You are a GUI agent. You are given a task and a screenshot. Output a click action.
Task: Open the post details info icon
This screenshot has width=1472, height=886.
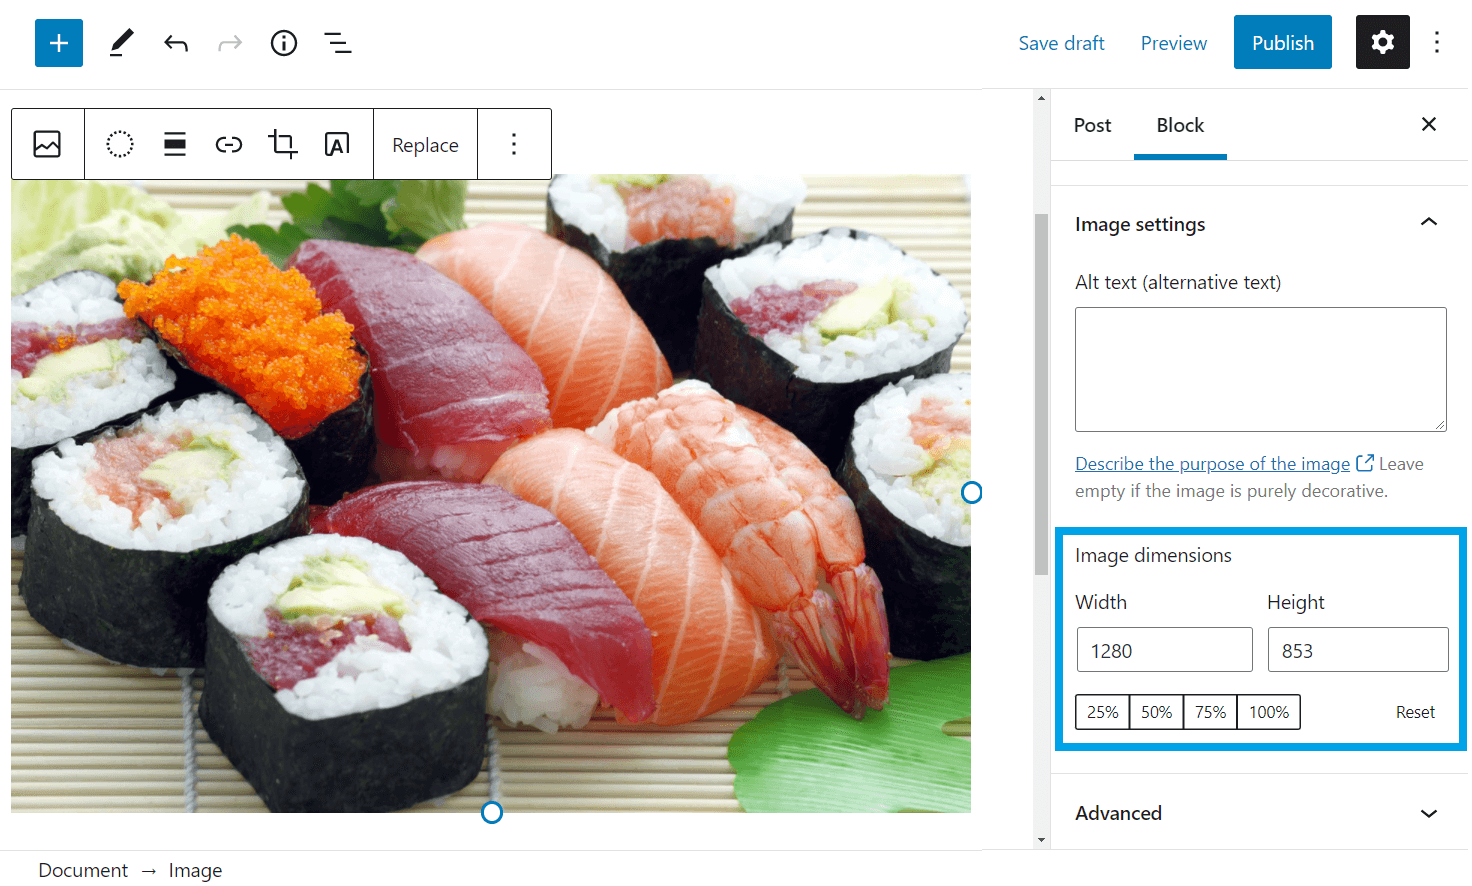point(284,43)
